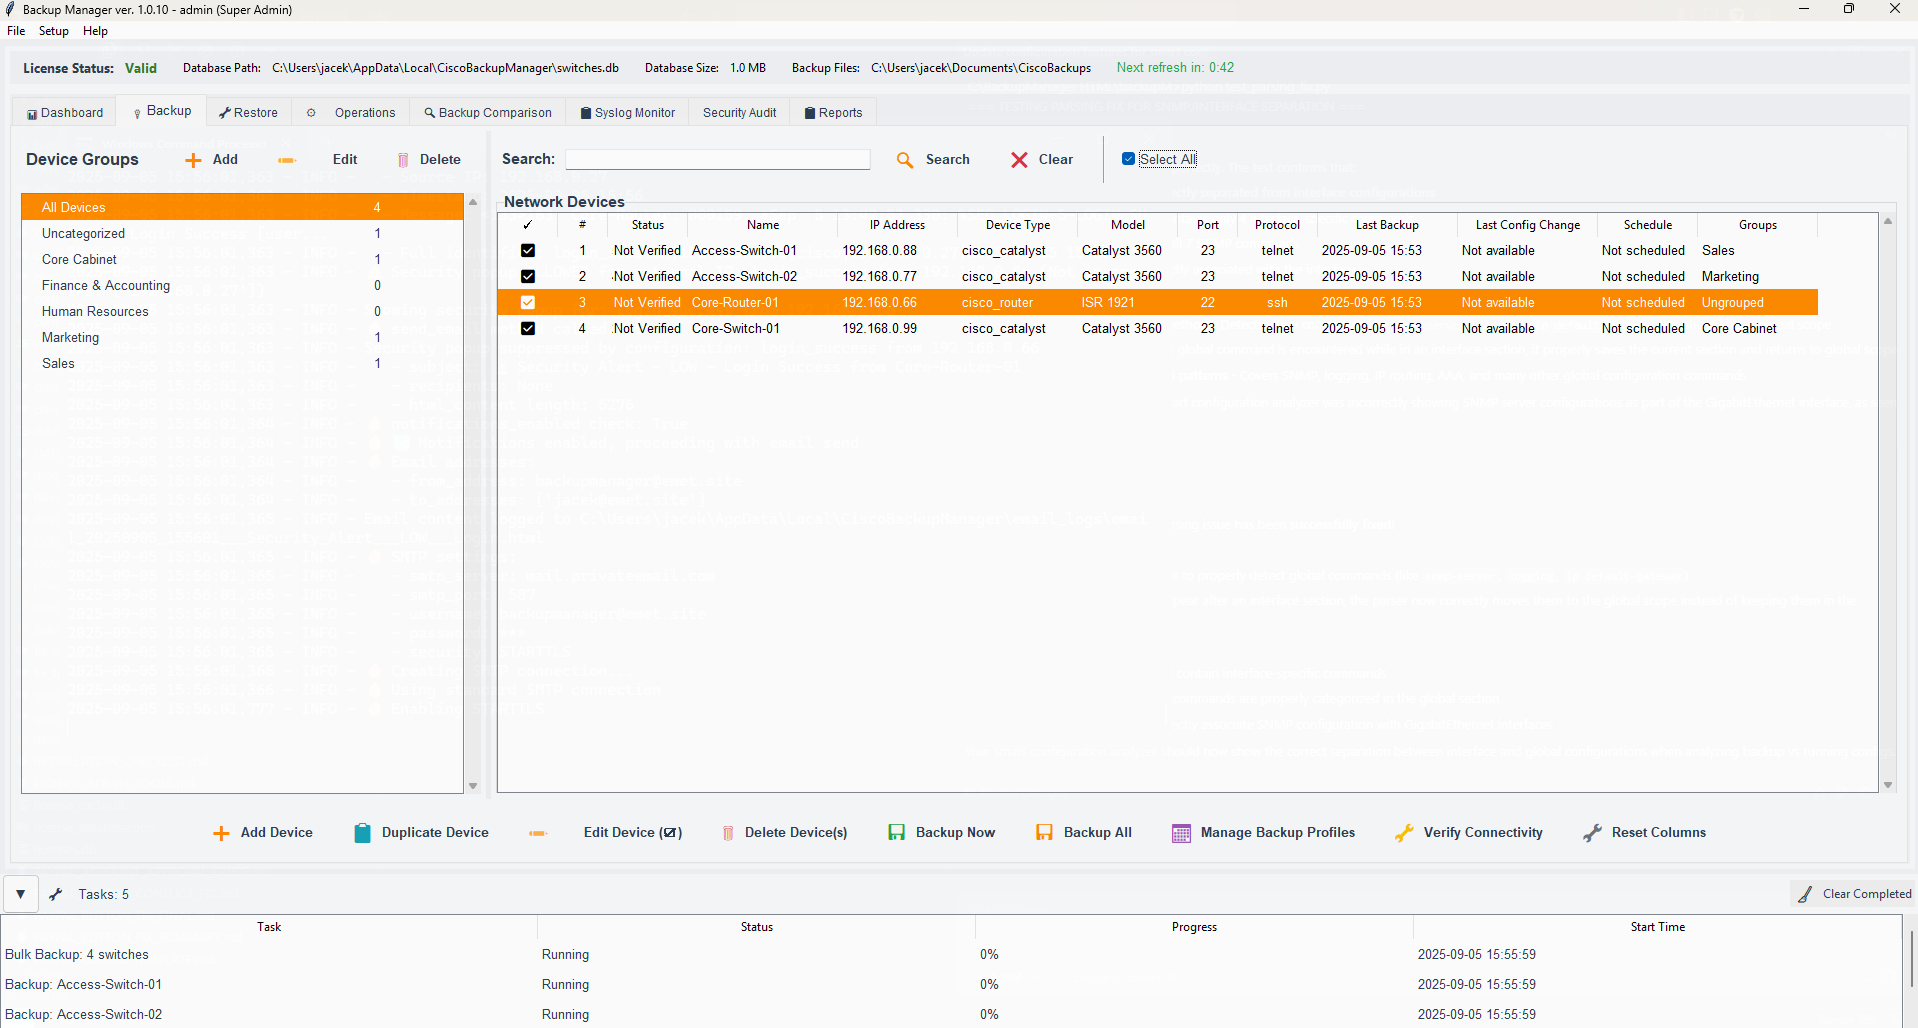Switch to the Restore tab

[x=249, y=113]
